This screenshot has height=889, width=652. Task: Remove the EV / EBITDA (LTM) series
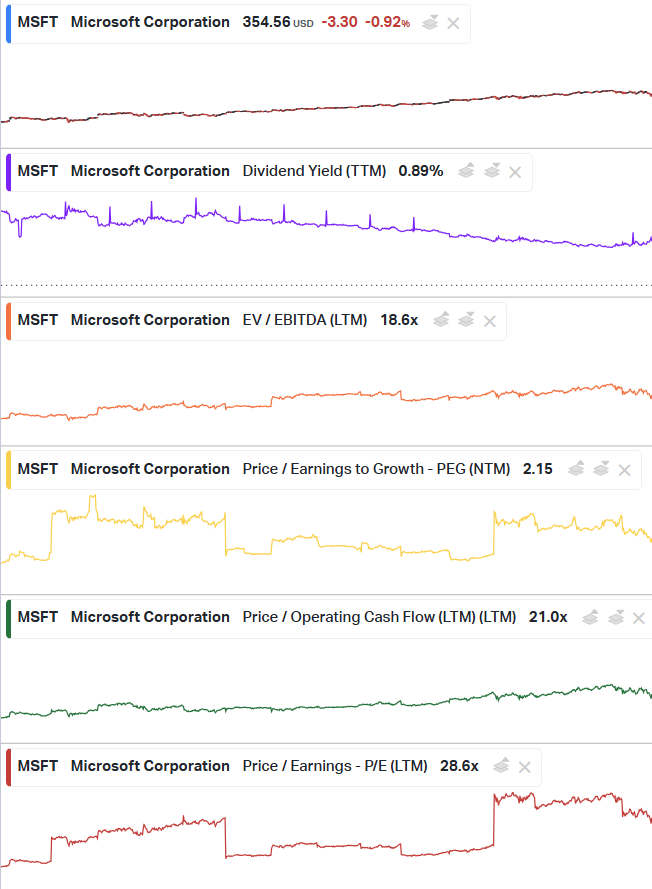490,321
